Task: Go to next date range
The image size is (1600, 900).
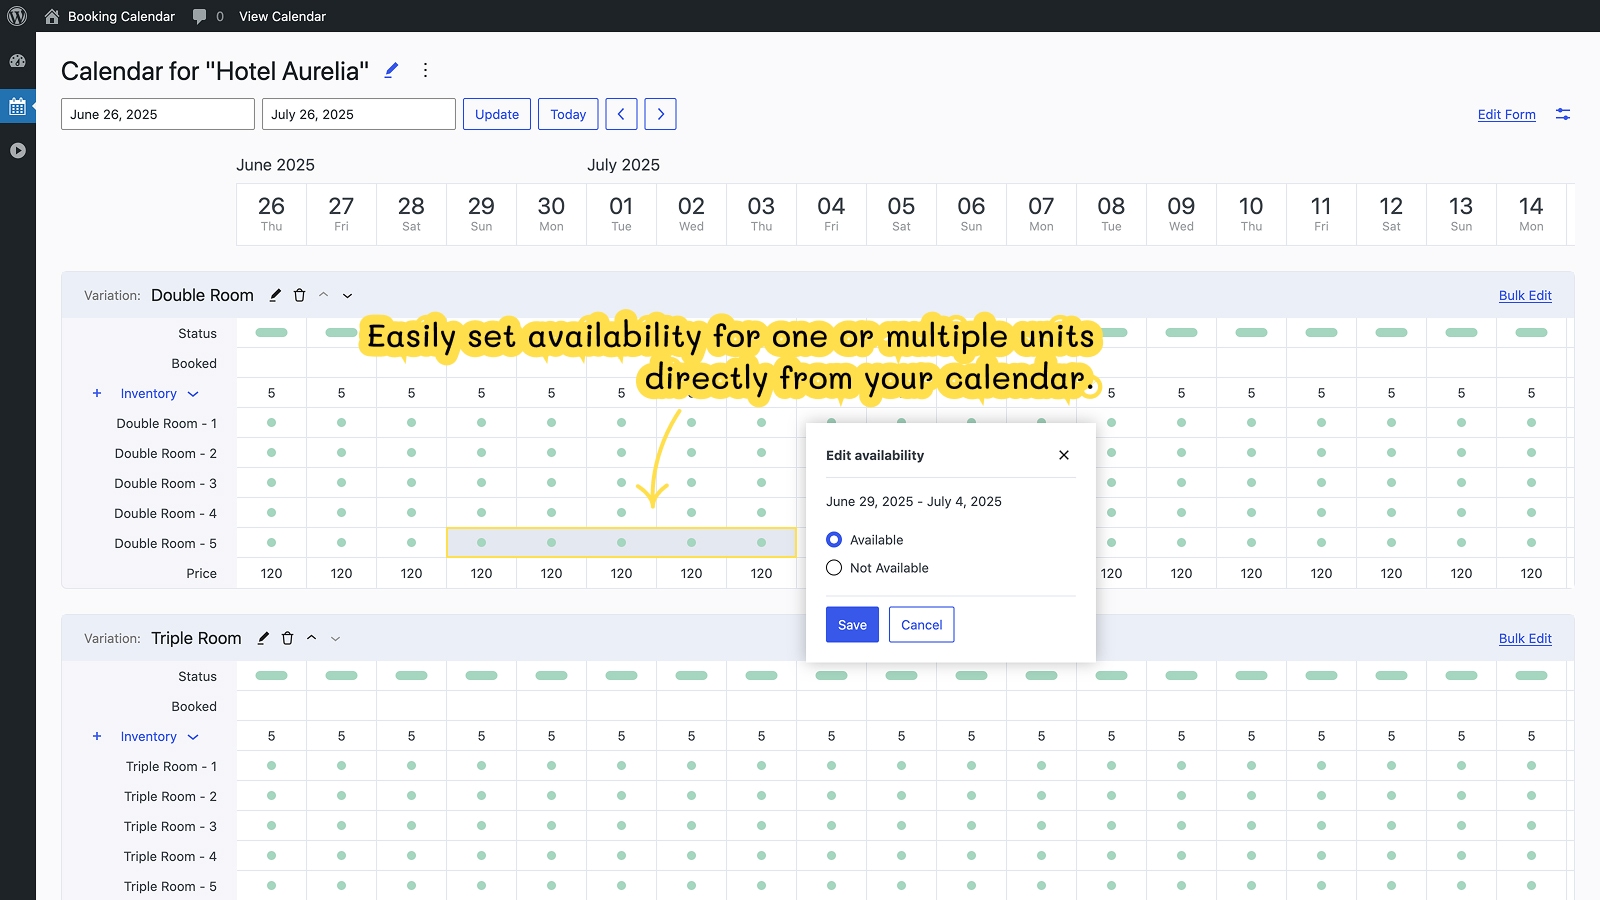Action: (660, 114)
